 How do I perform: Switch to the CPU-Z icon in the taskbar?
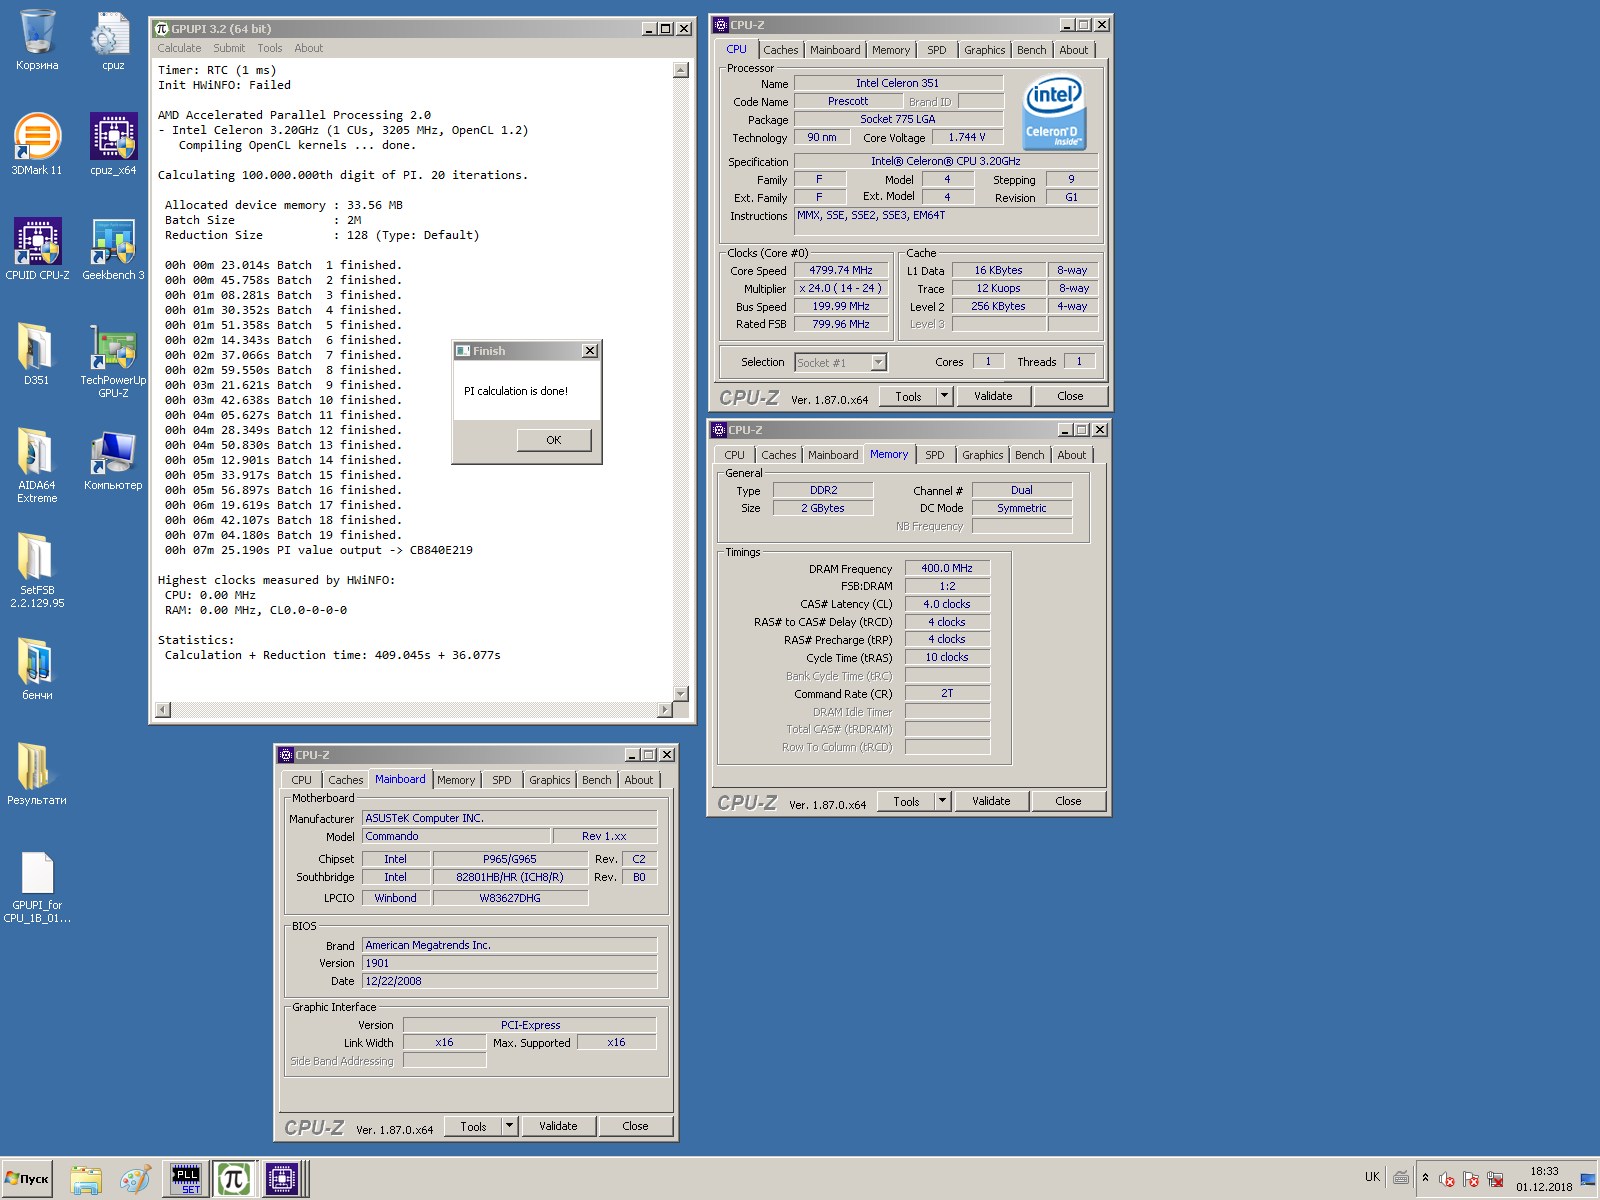coord(283,1180)
